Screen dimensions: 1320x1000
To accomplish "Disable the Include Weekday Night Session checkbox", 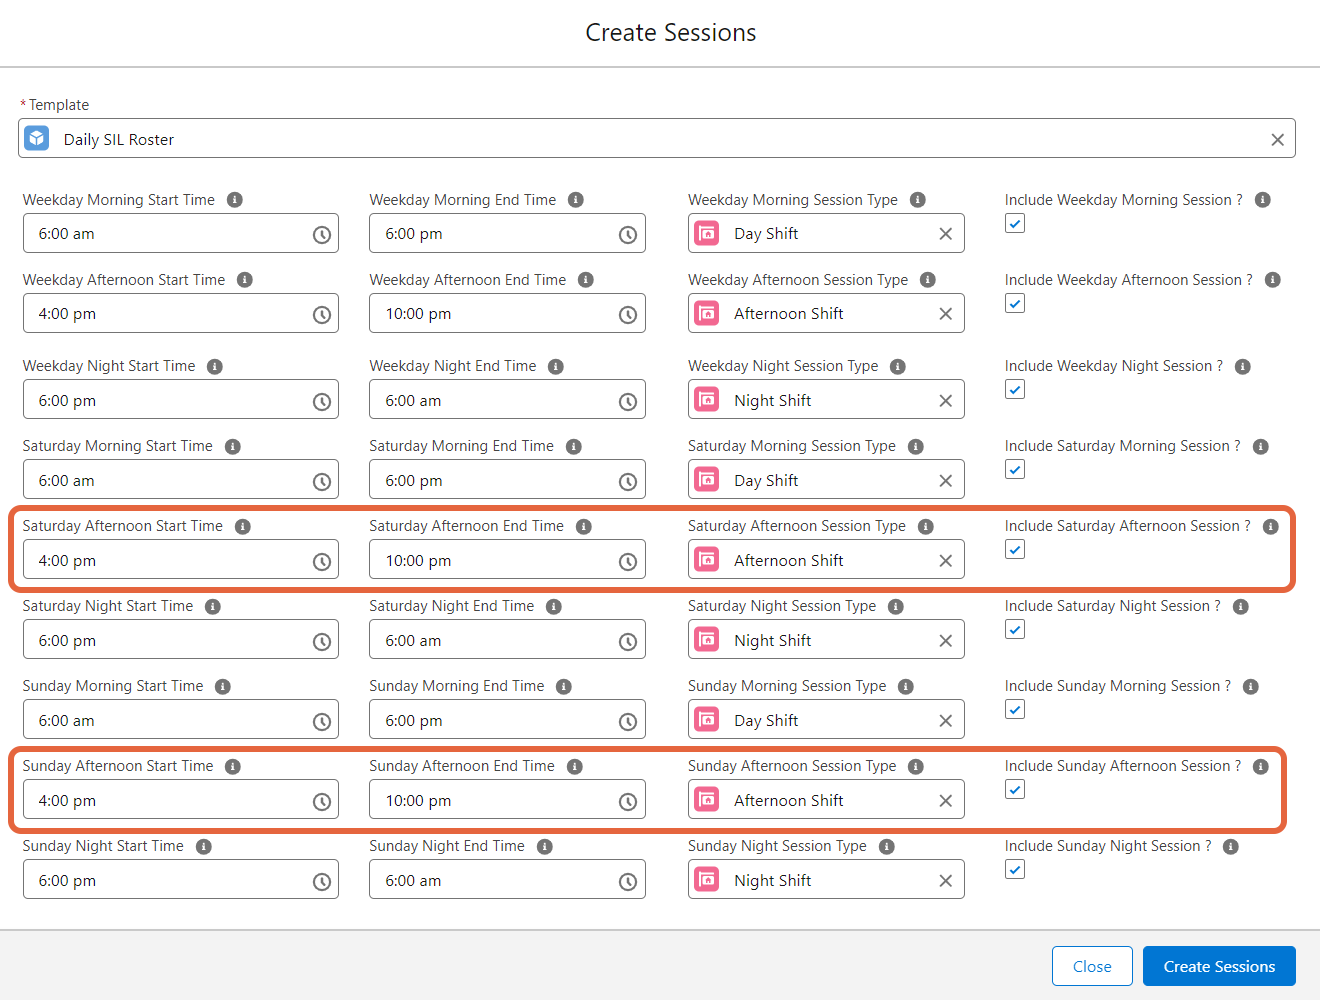I will (x=1014, y=389).
